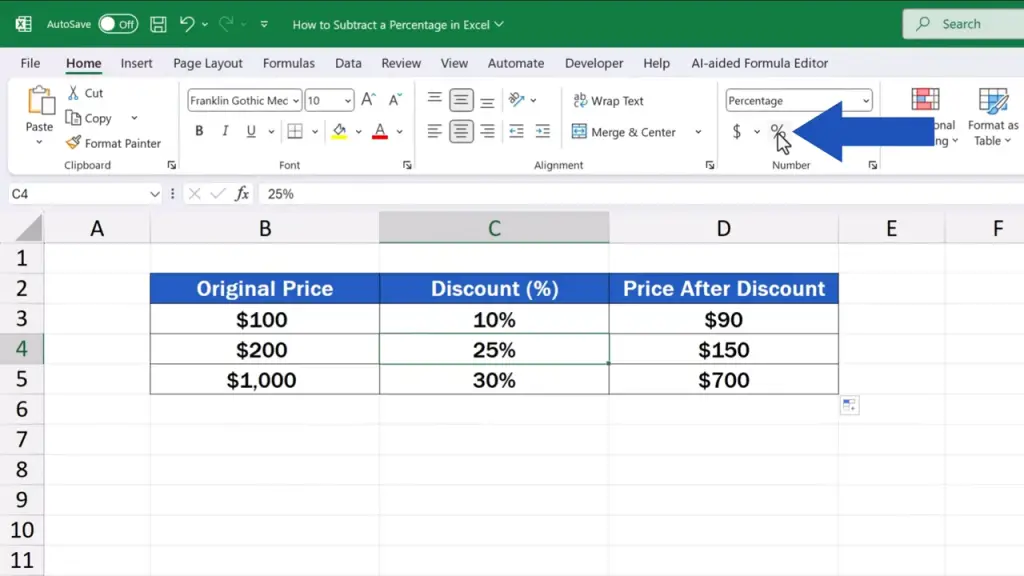Viewport: 1024px width, 576px height.
Task: Pick the red font color swatch
Action: pos(380,131)
